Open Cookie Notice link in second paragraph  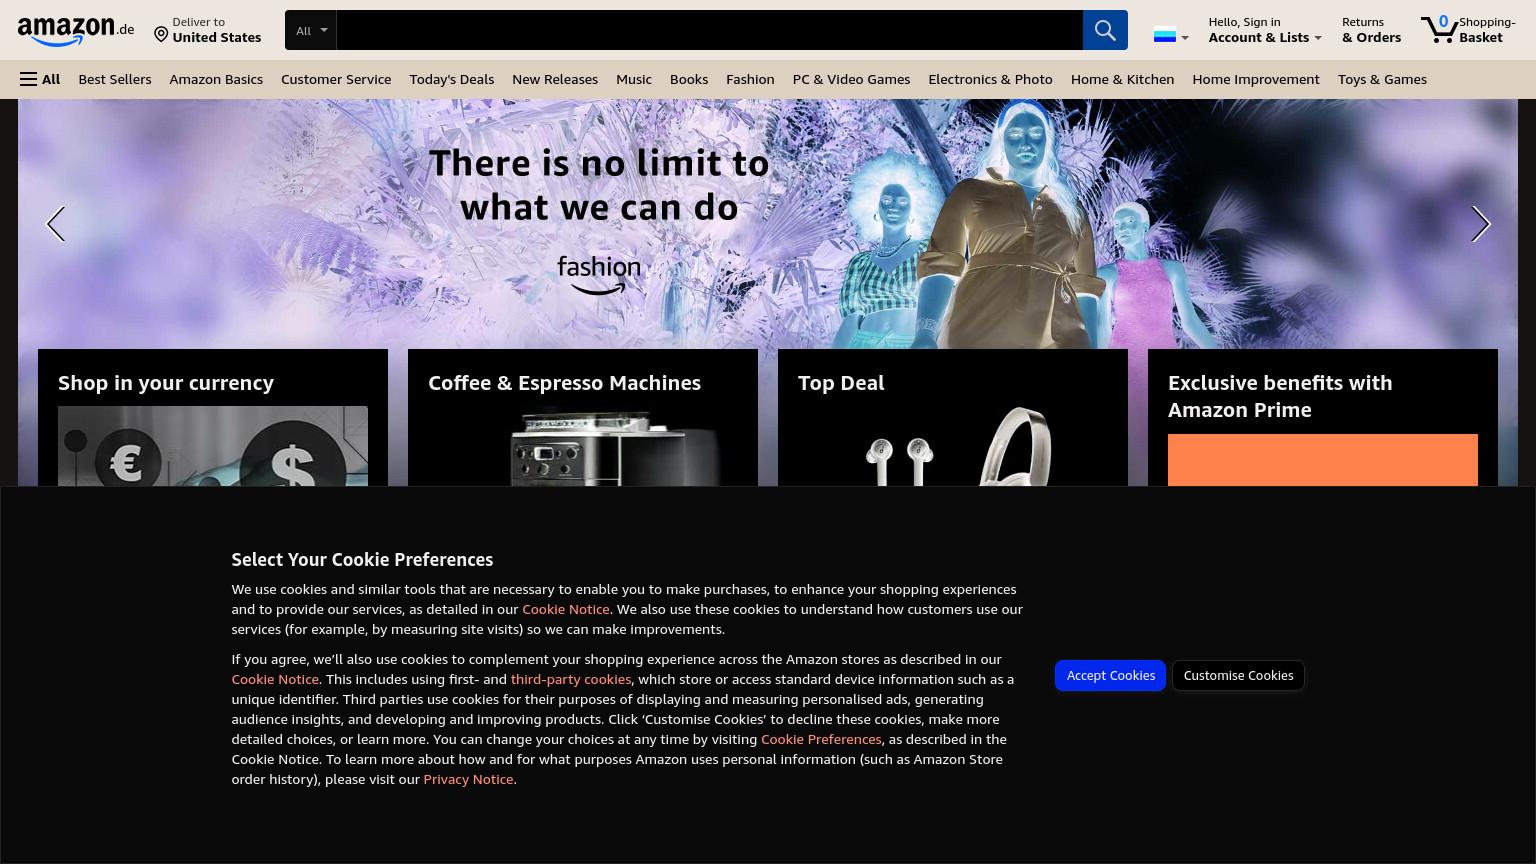[x=275, y=679]
